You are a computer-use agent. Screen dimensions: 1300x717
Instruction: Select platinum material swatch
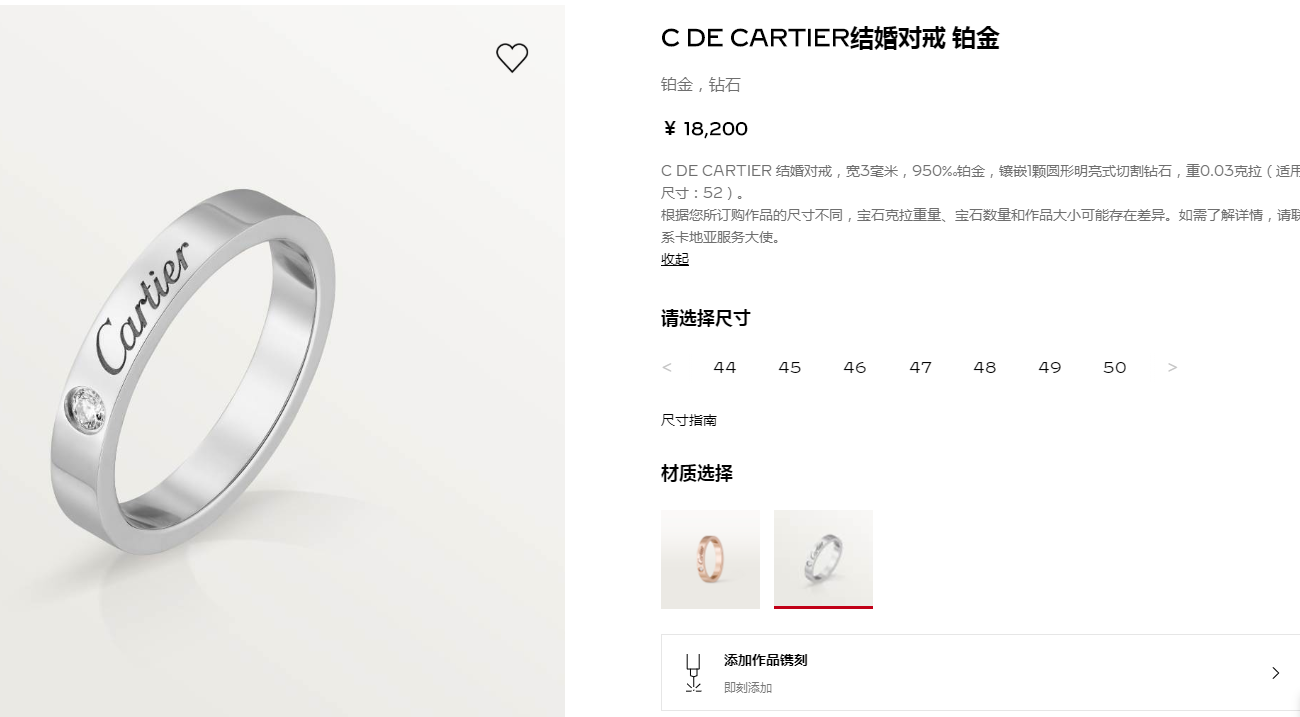[823, 559]
